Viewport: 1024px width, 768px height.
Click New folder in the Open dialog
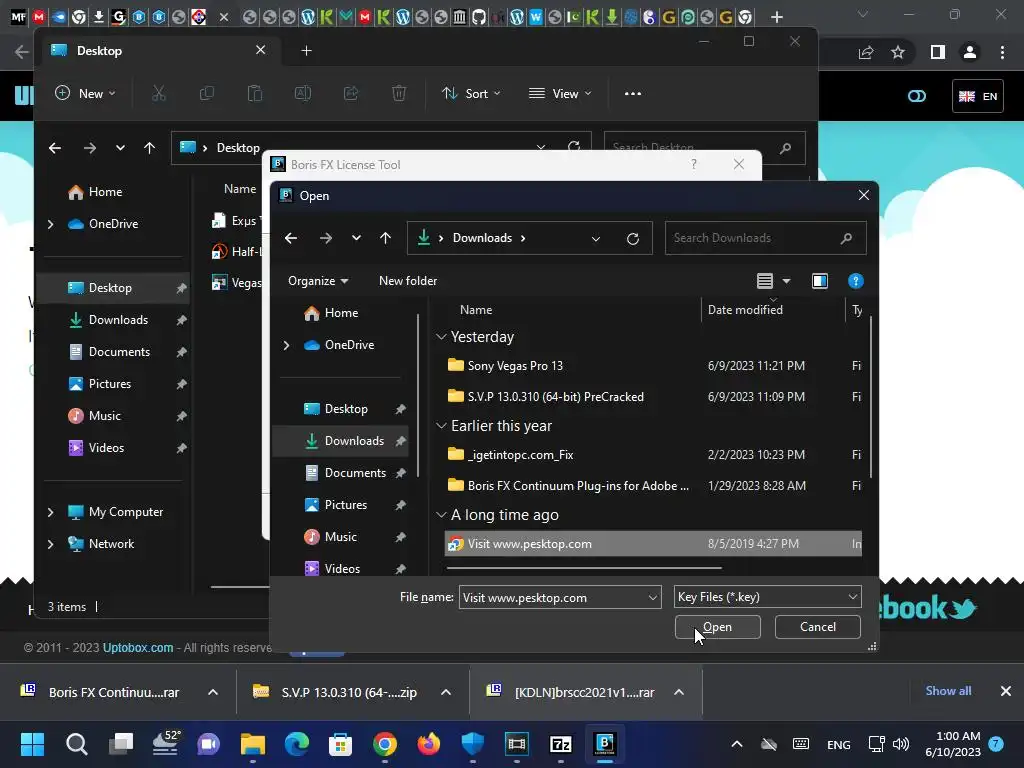click(408, 281)
